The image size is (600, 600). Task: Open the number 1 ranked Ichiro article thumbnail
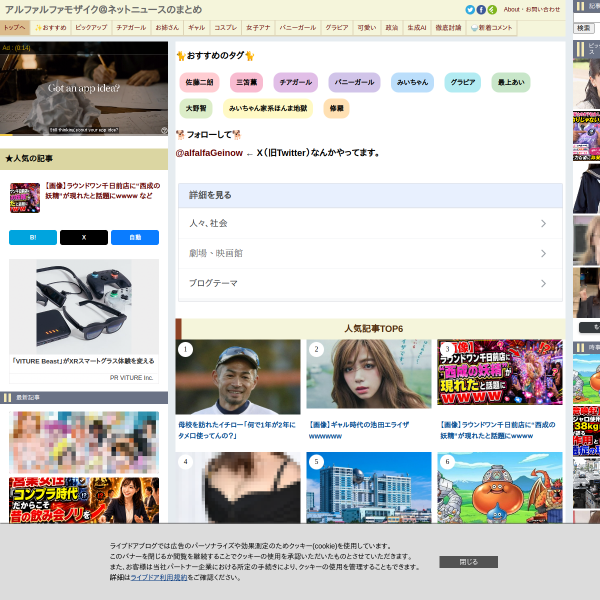(x=238, y=377)
